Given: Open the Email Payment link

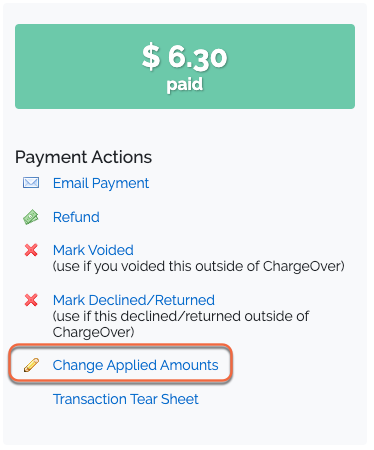Looking at the screenshot, I should (x=101, y=183).
